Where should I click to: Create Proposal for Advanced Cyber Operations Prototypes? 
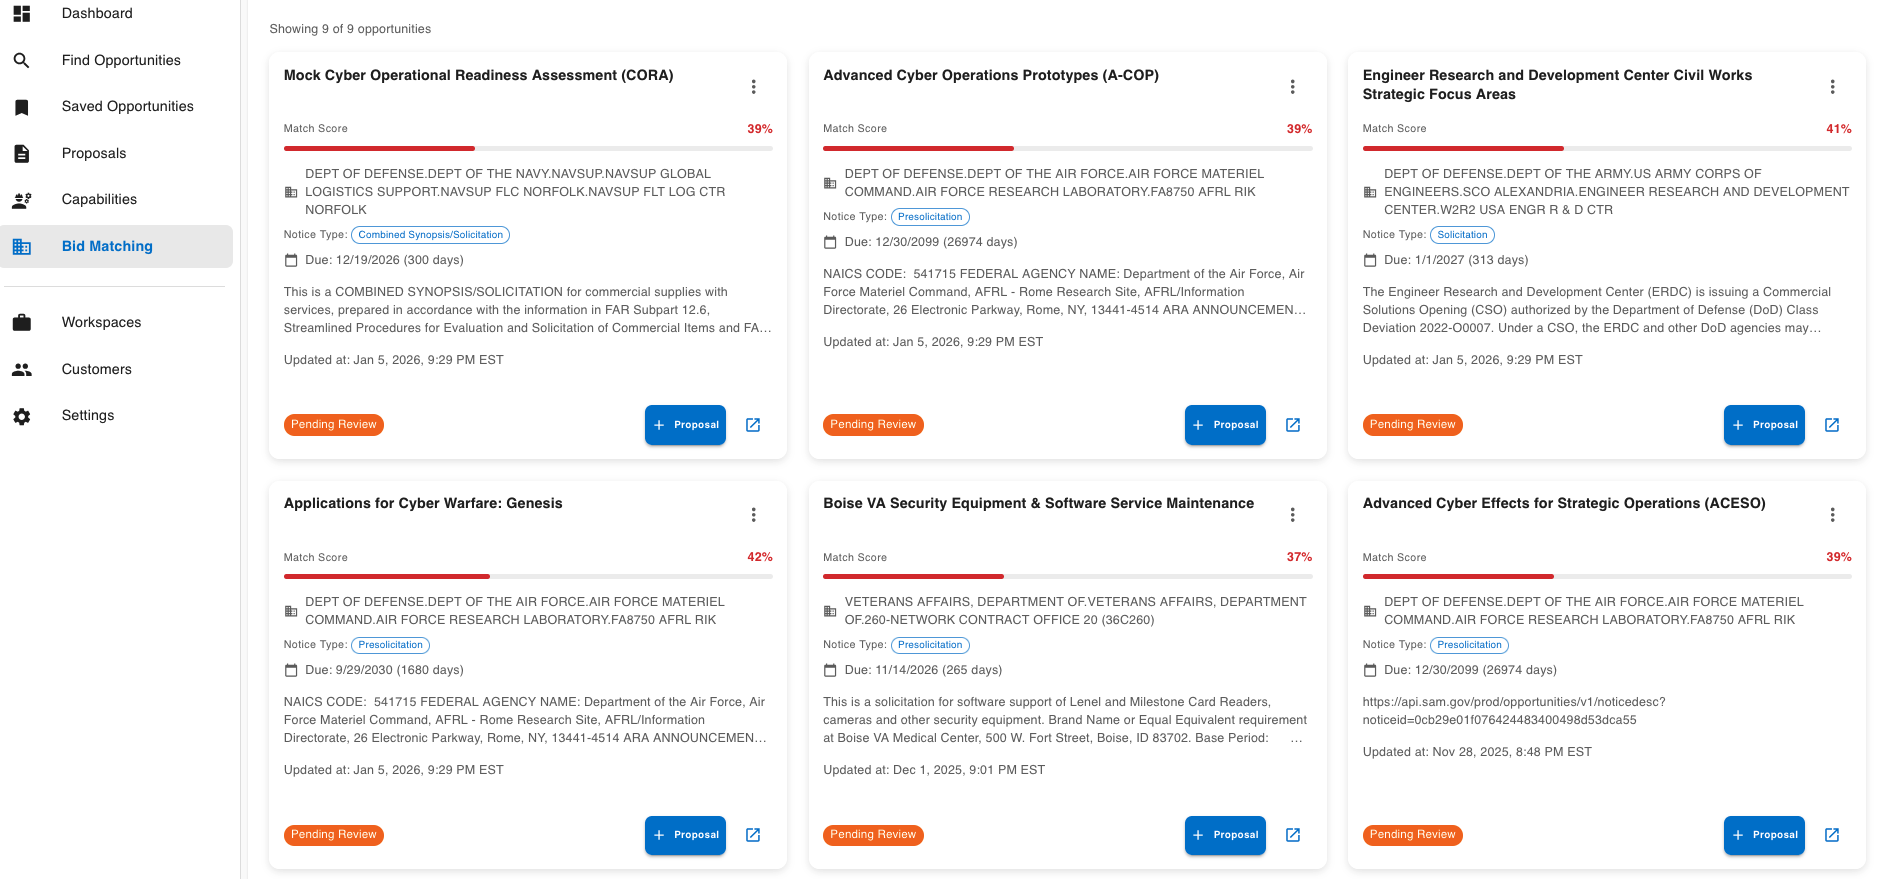(1224, 425)
